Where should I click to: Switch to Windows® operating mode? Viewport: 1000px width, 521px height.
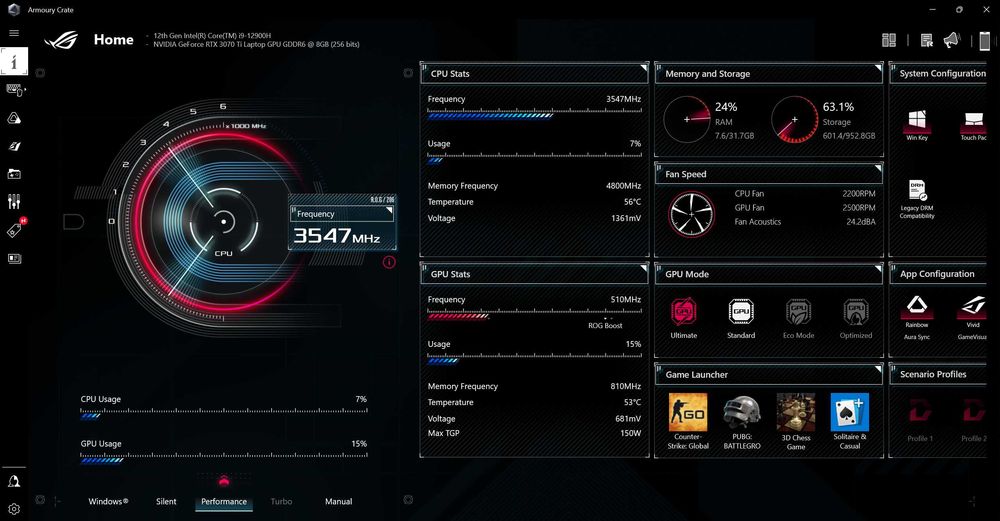point(108,501)
